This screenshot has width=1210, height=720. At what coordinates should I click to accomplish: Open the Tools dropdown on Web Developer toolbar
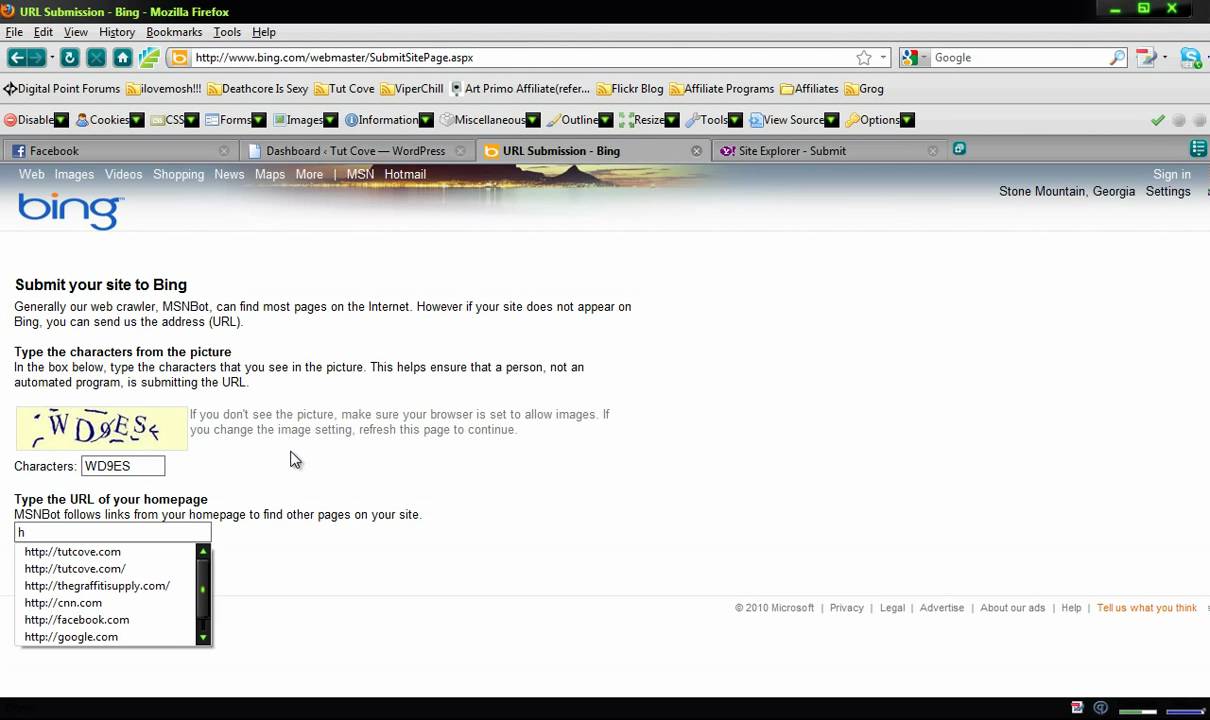pos(713,120)
